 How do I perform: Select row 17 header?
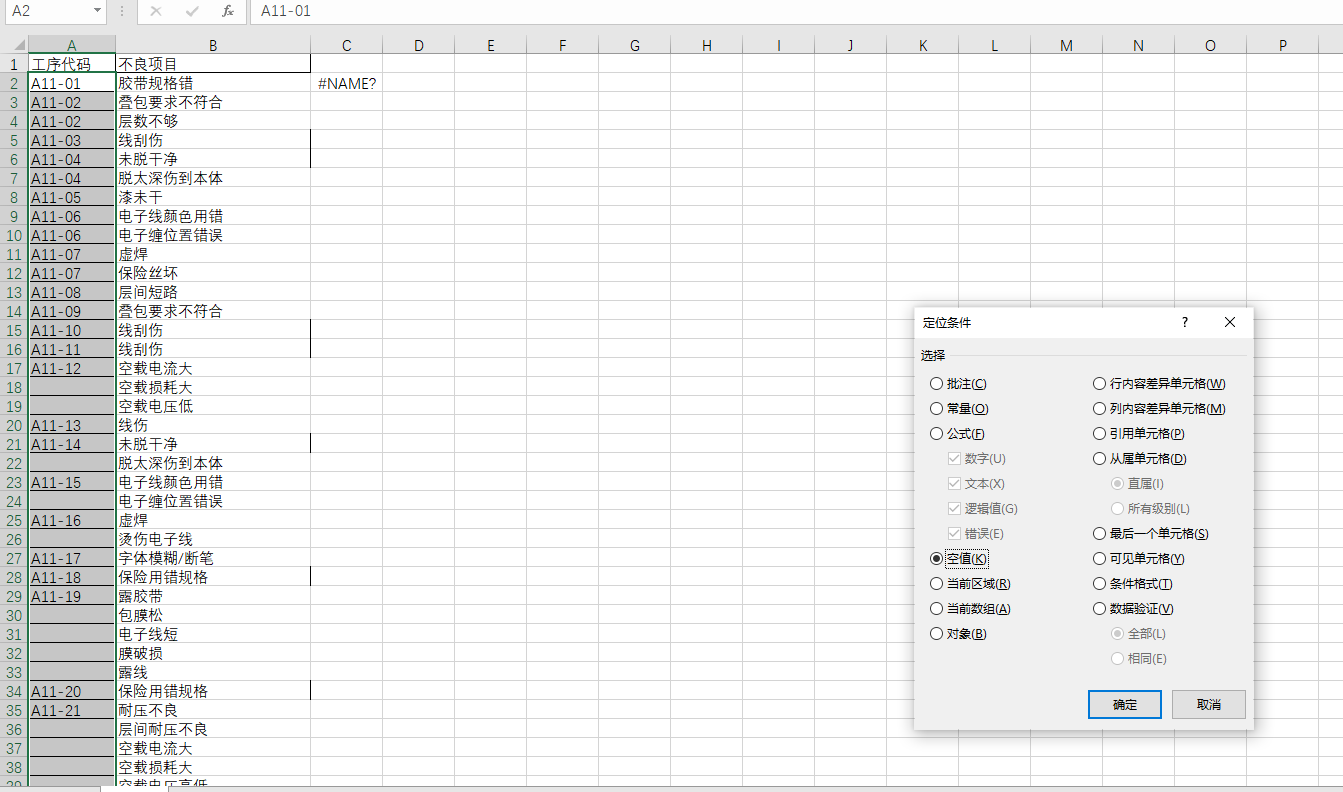click(x=14, y=368)
